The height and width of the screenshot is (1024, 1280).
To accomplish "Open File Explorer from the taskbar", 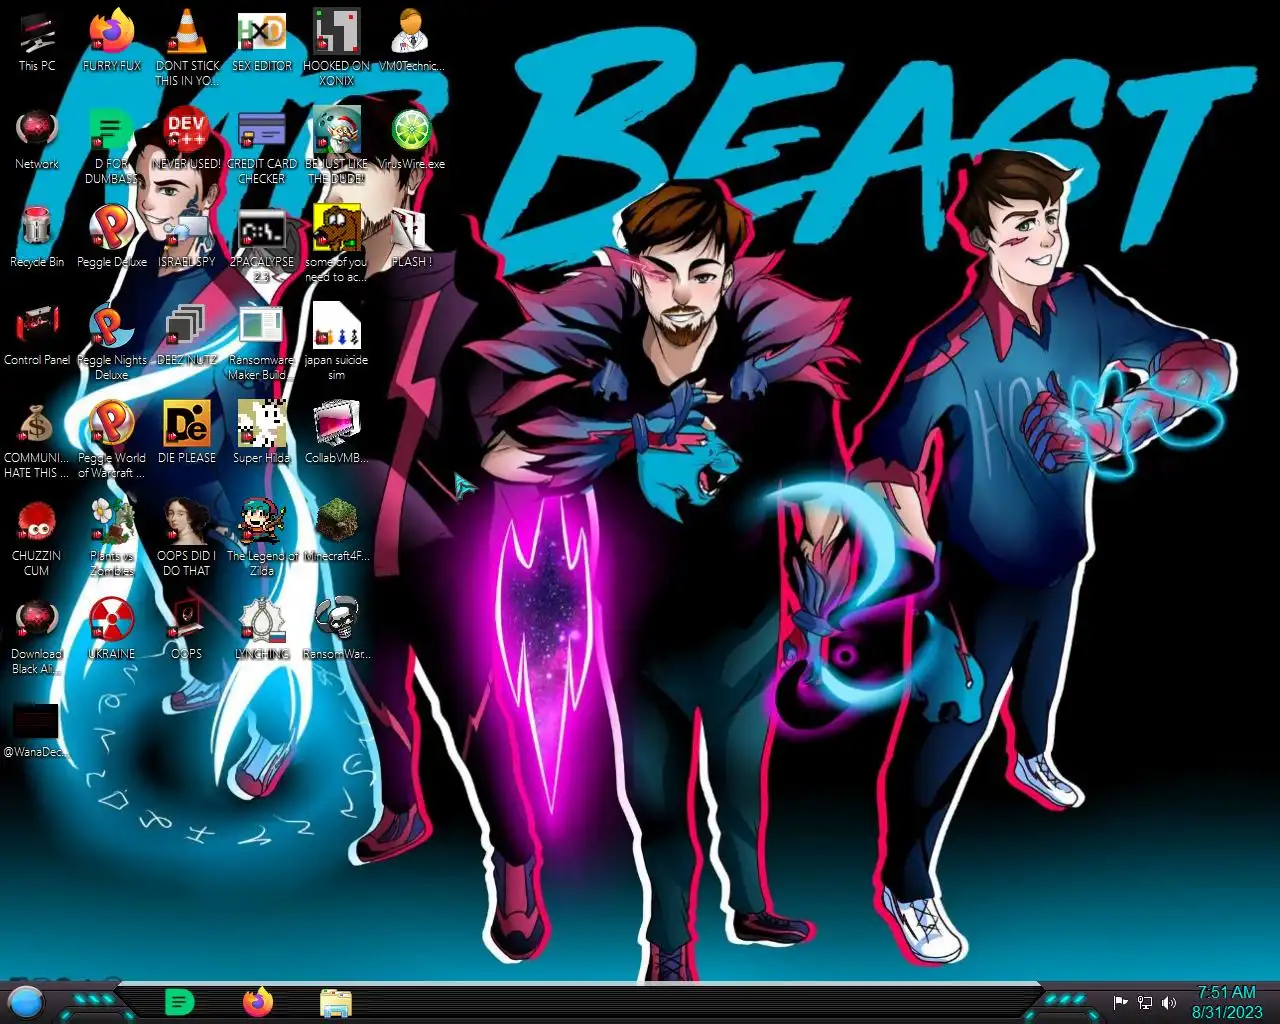I will (336, 1002).
